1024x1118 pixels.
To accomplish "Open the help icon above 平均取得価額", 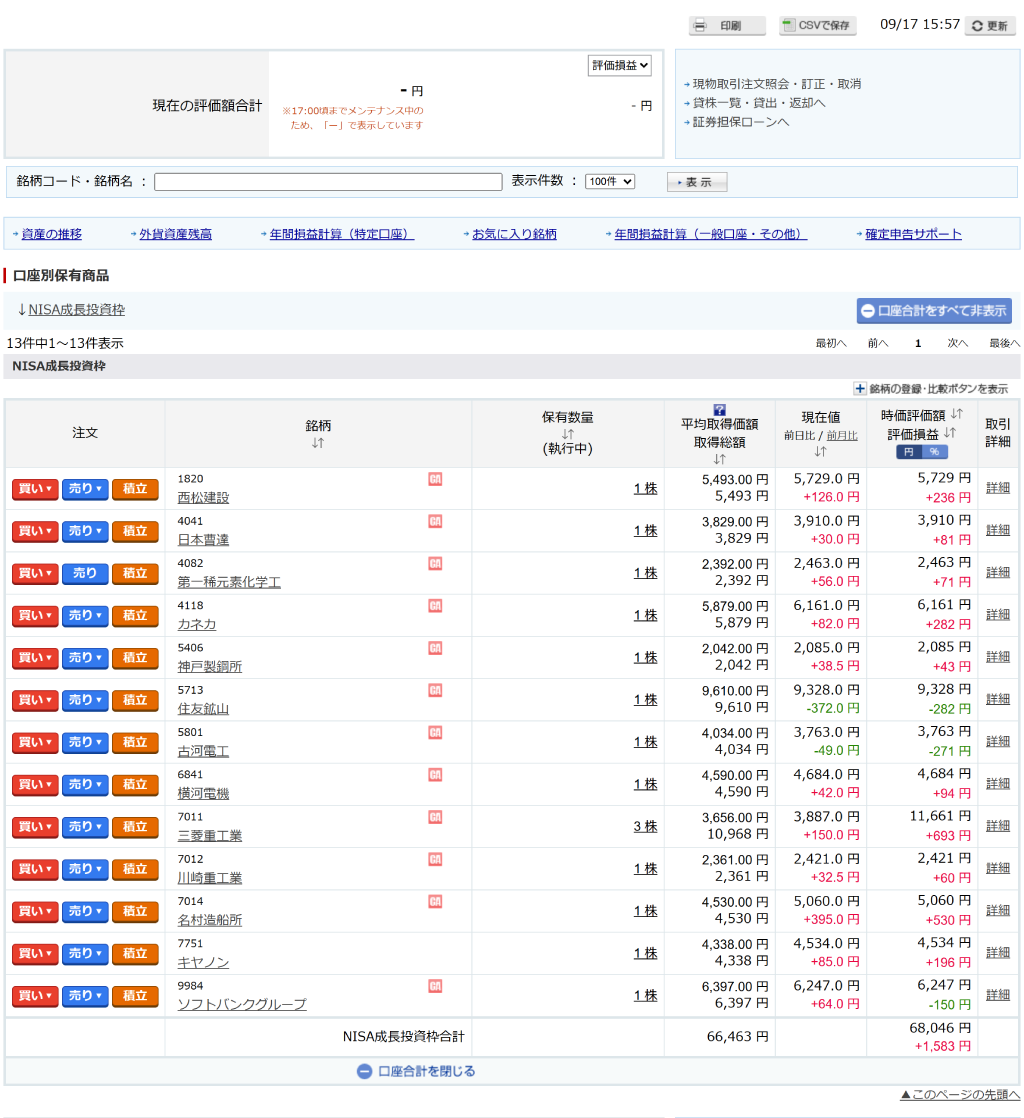I will click(720, 410).
